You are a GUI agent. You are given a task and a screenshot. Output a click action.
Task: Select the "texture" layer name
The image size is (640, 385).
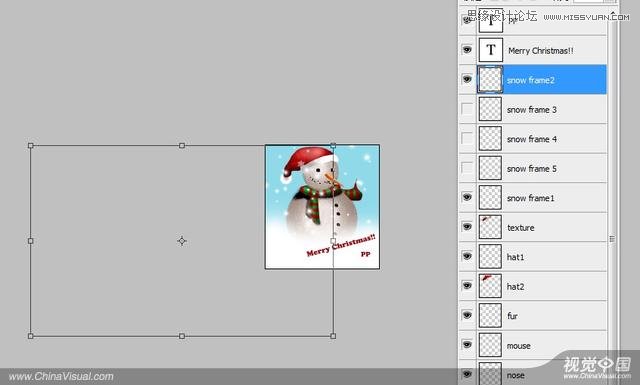520,227
